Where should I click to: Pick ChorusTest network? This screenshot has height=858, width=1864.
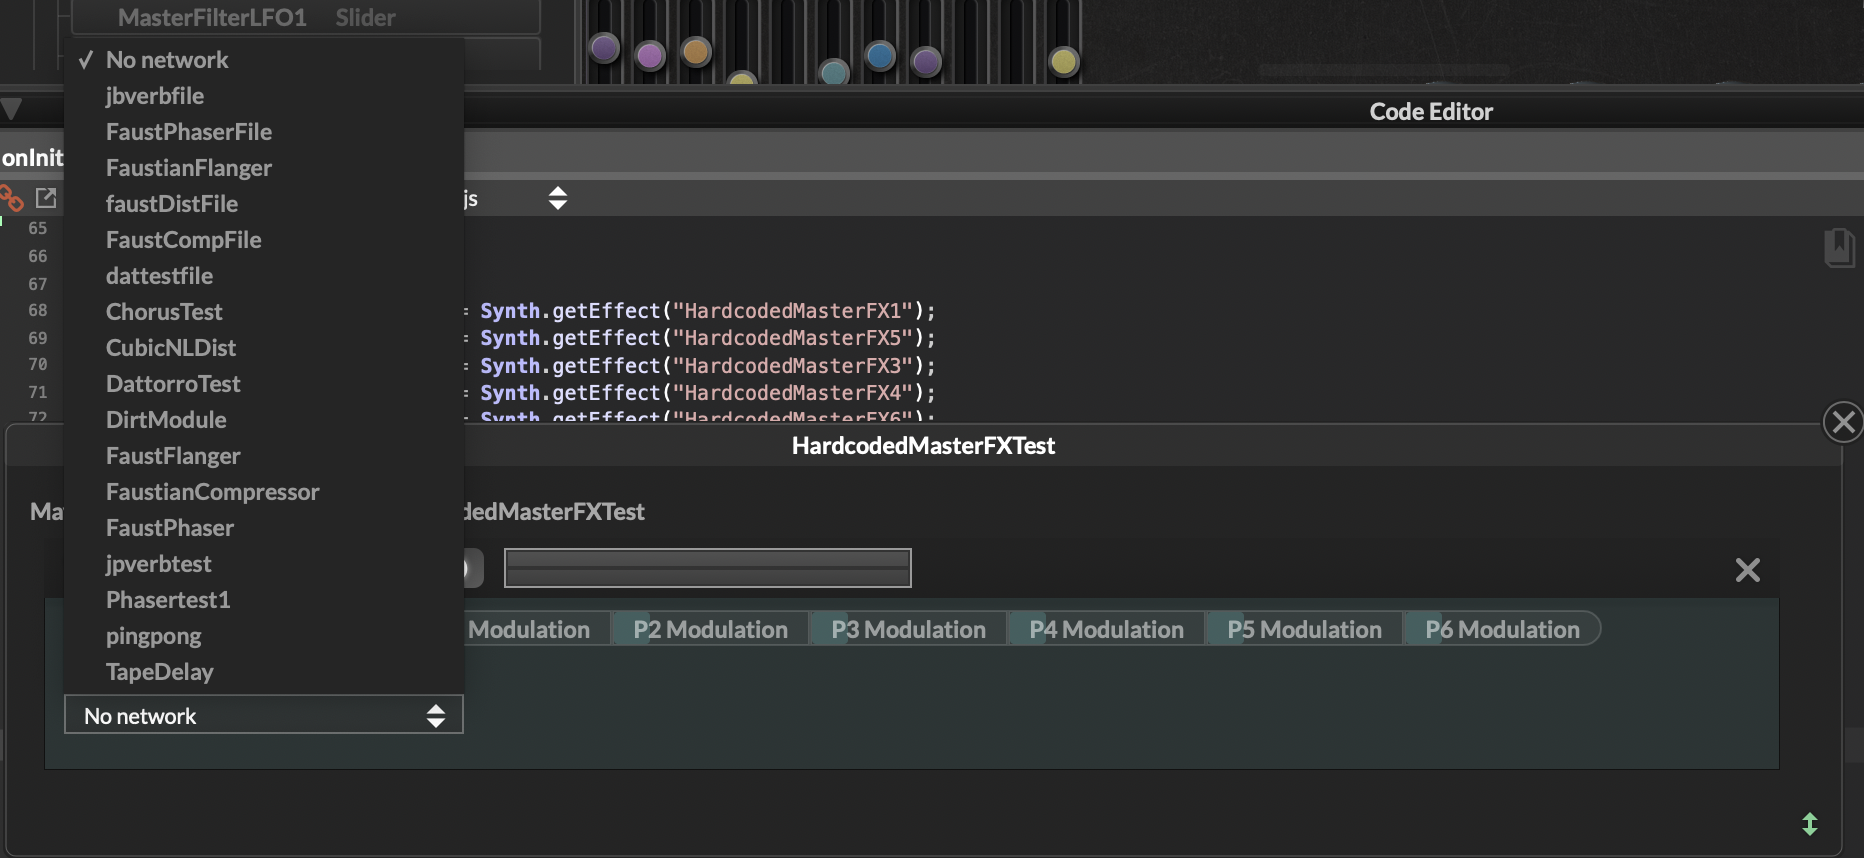[264, 312]
